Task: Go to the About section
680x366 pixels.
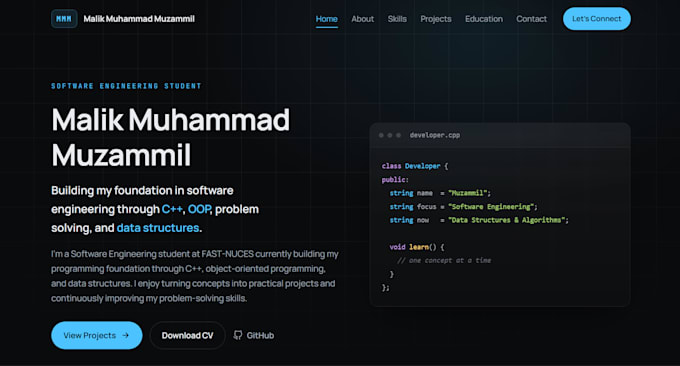Action: click(363, 19)
